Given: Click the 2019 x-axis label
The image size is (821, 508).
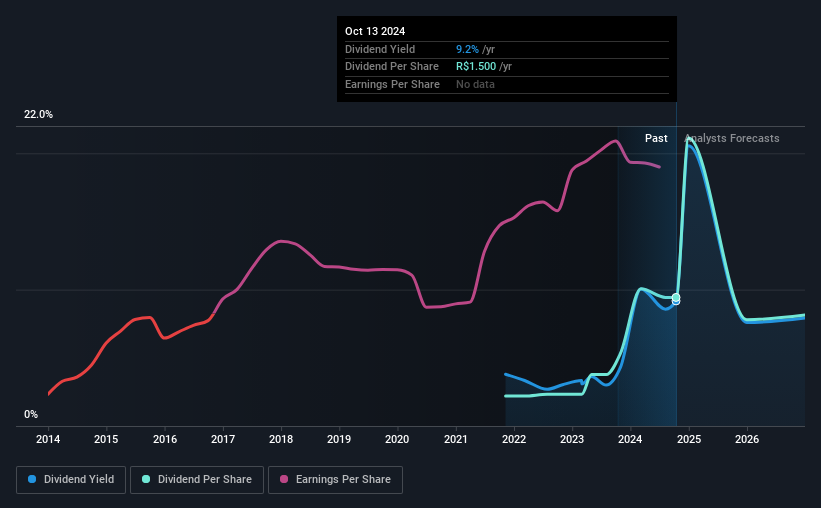Looking at the screenshot, I should pyautogui.click(x=339, y=439).
